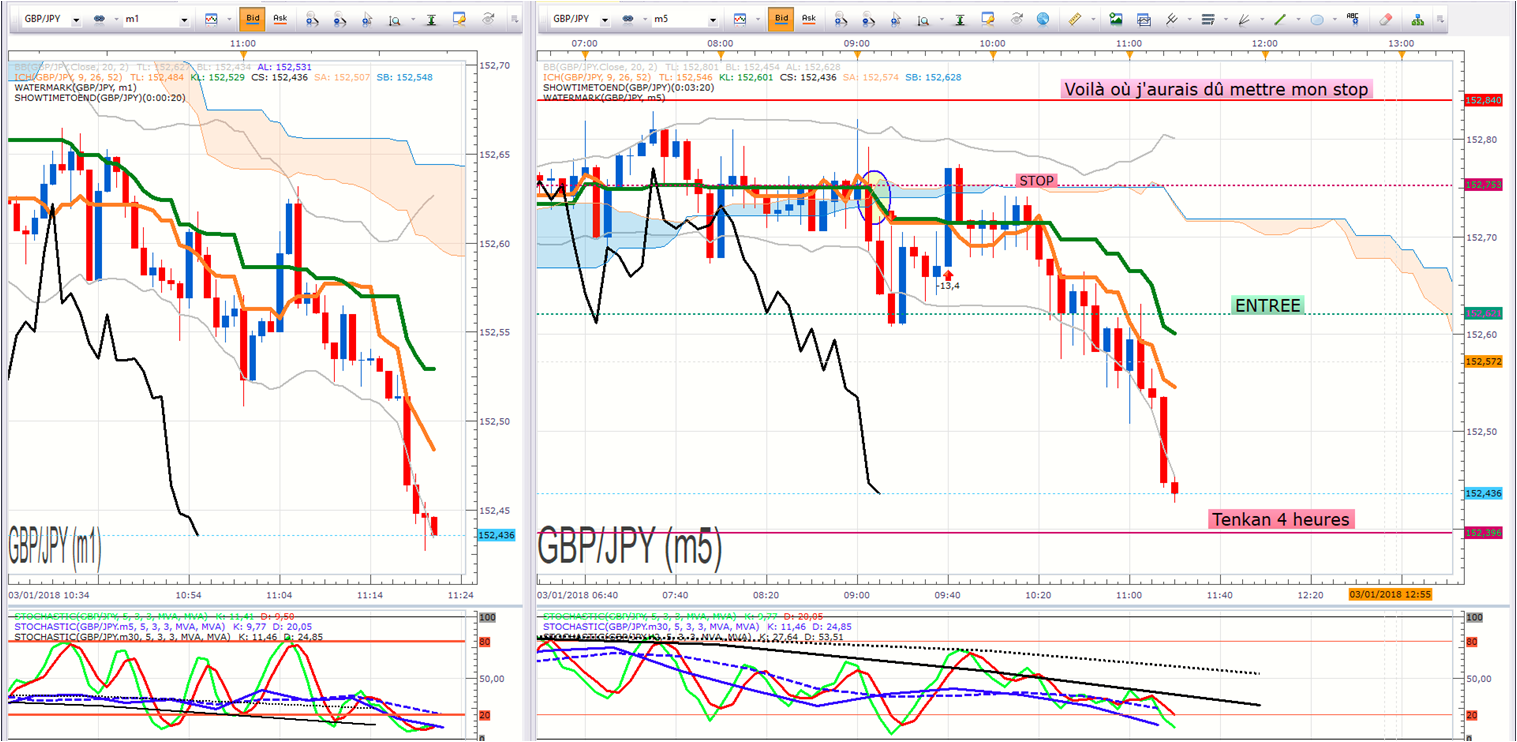
Task: Click the 'Voilà où j'aurais dû mettre mon stop' label
Action: pos(1215,89)
